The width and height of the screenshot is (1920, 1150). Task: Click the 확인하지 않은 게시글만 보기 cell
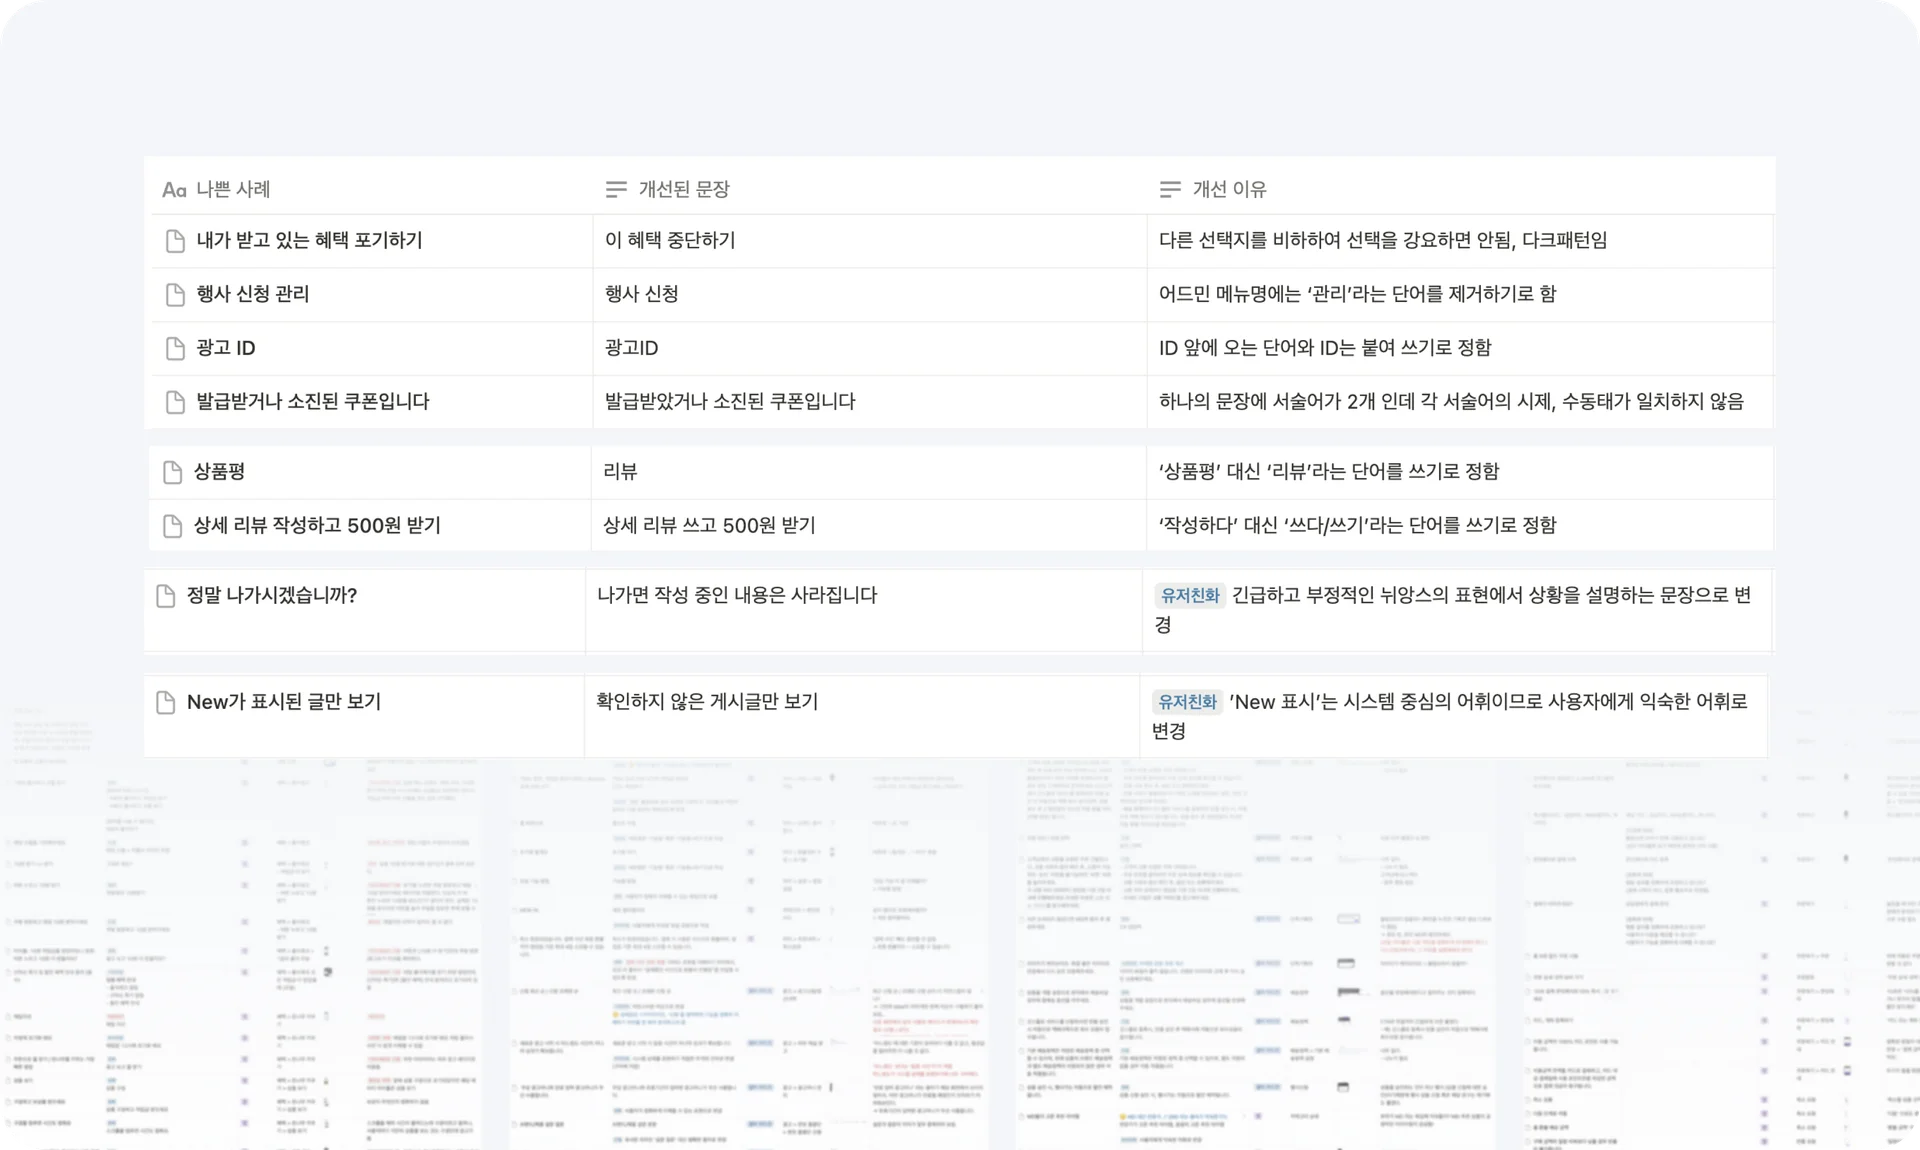(707, 703)
